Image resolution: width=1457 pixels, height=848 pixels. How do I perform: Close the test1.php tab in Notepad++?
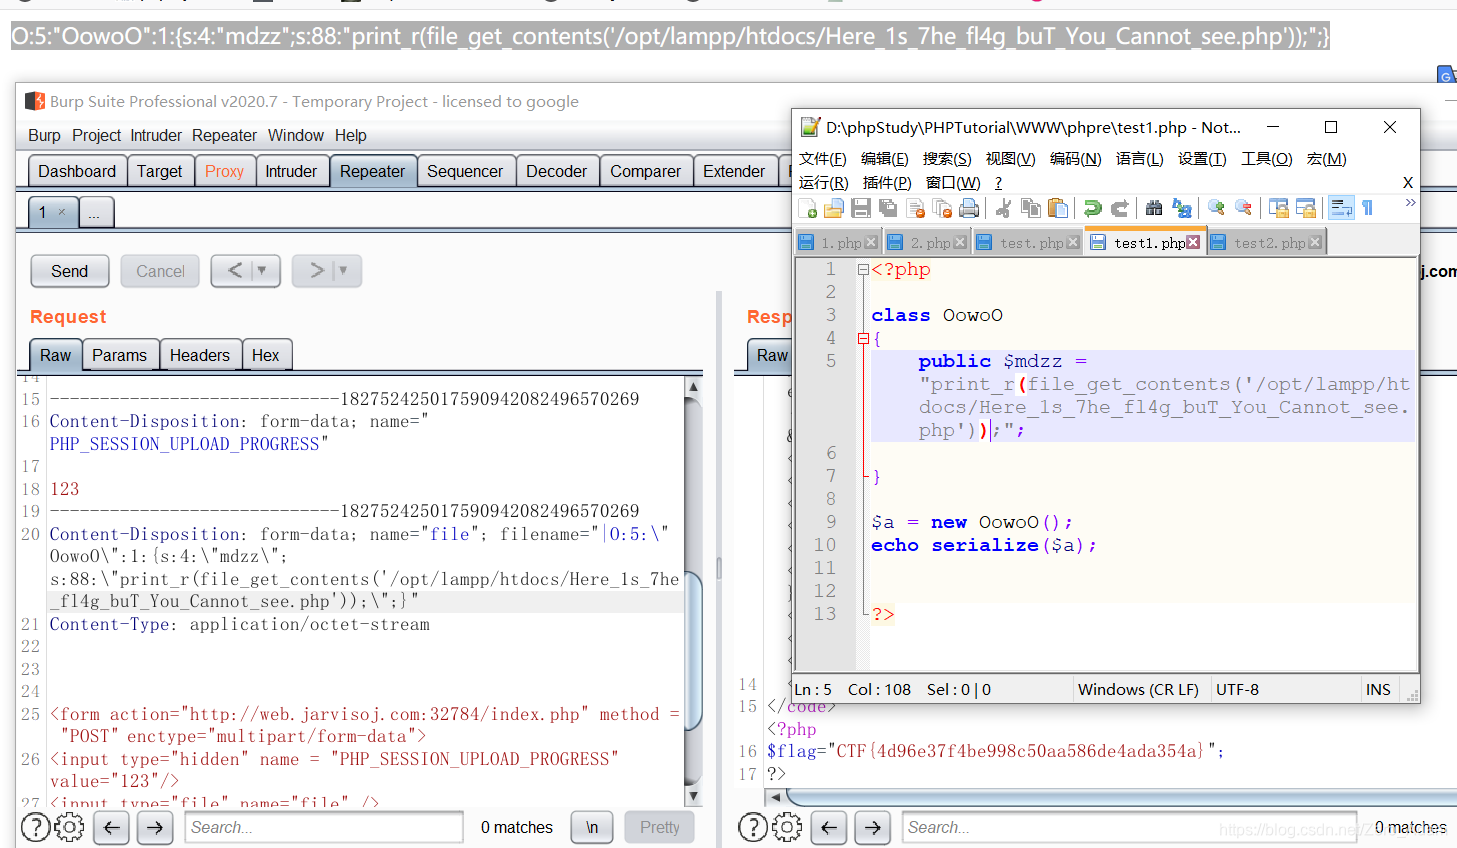(x=1193, y=243)
